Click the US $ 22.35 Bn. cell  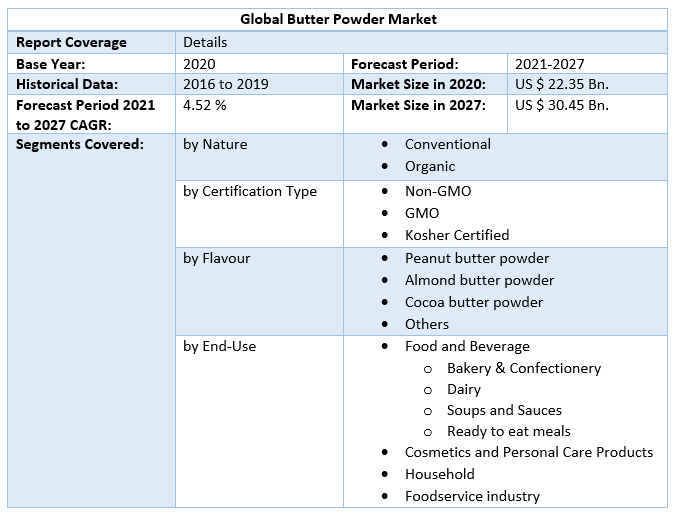pyautogui.click(x=562, y=84)
